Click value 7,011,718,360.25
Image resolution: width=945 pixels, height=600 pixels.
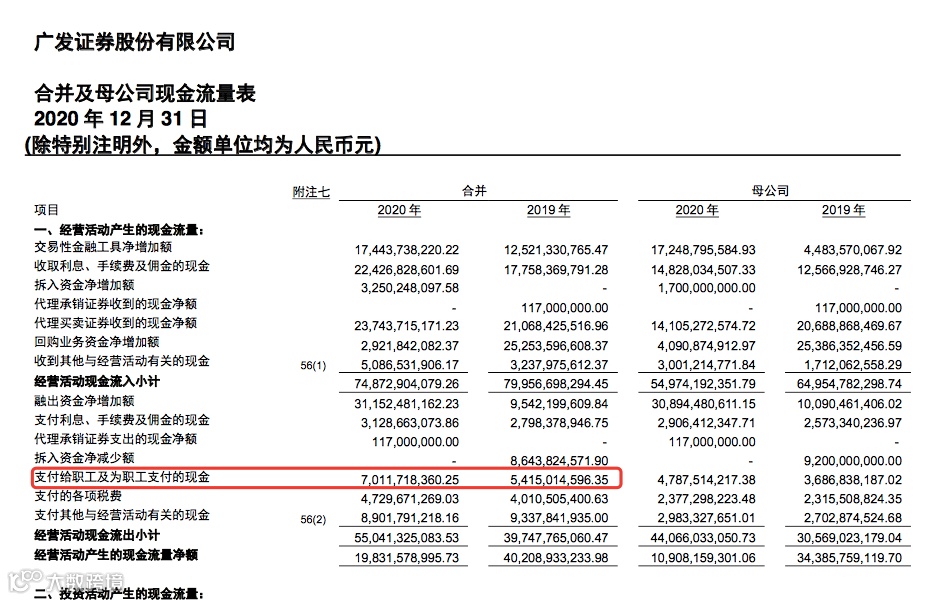pyautogui.click(x=410, y=480)
